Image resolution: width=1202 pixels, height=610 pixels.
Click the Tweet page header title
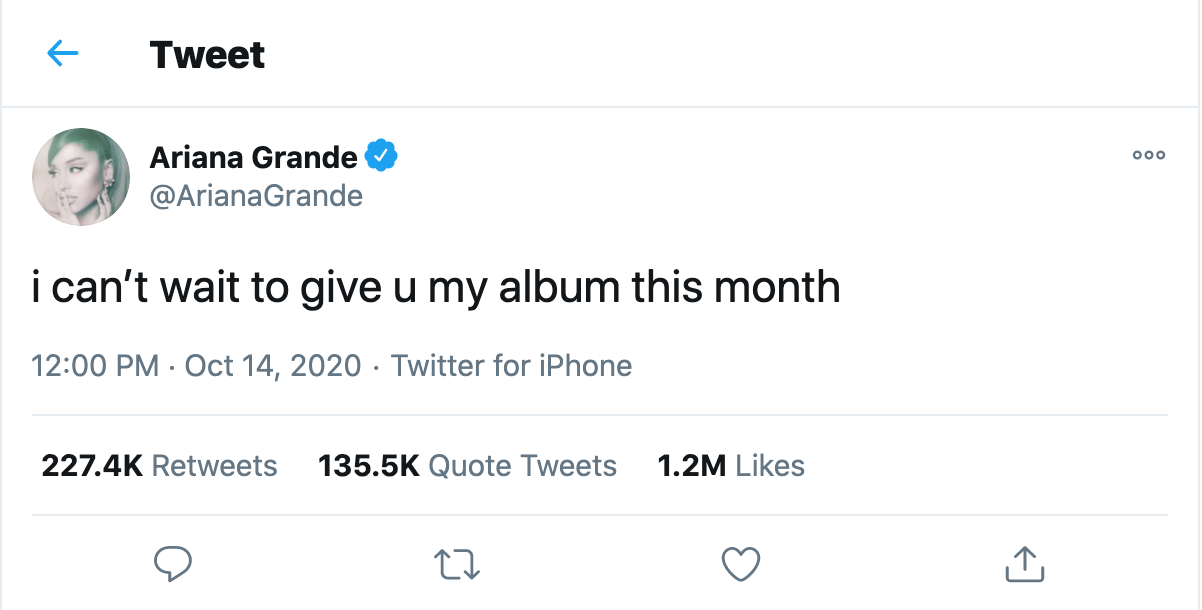[x=207, y=54]
